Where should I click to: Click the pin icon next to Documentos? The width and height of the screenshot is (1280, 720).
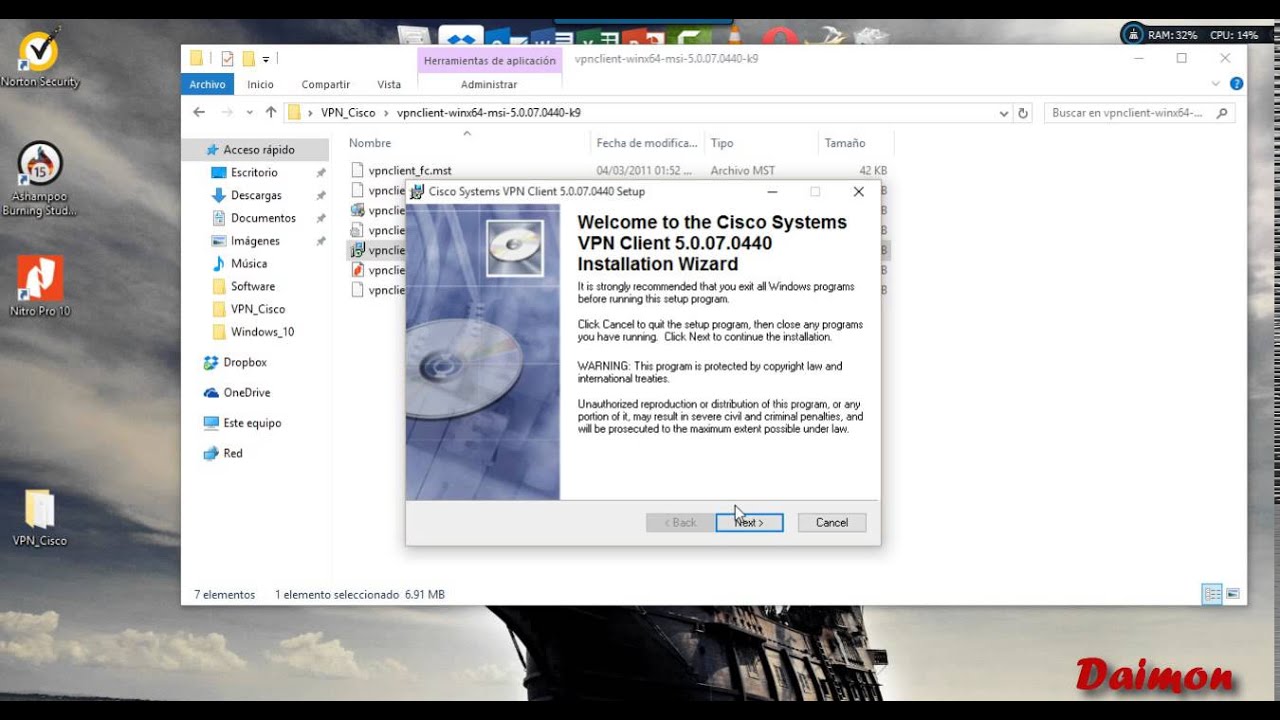click(x=320, y=218)
